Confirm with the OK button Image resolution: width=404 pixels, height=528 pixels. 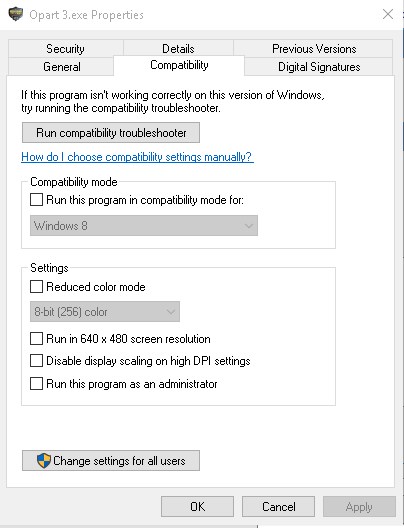[x=197, y=506]
